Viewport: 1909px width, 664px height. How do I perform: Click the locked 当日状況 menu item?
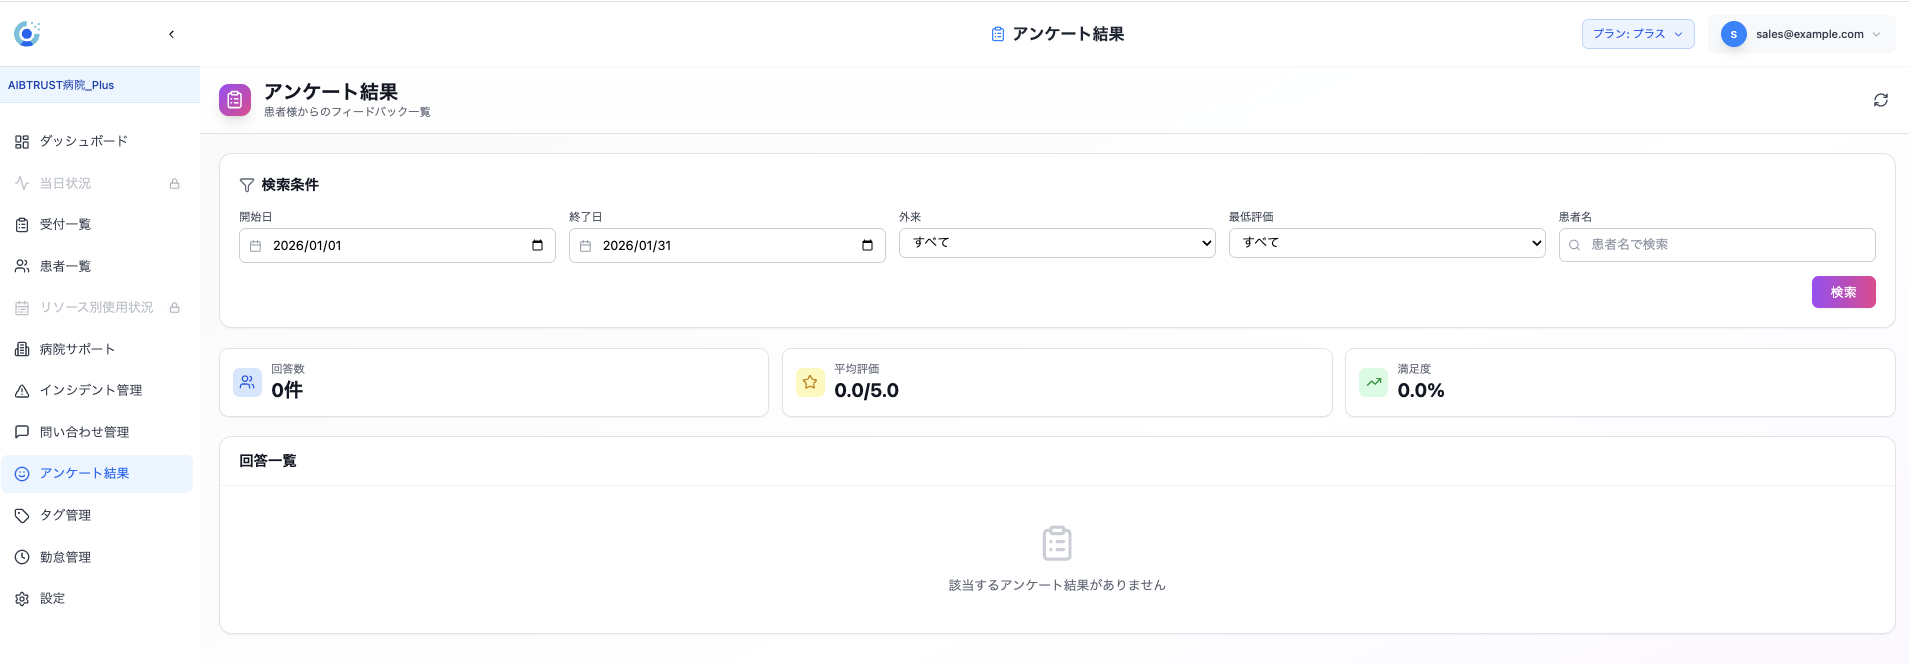pos(97,183)
